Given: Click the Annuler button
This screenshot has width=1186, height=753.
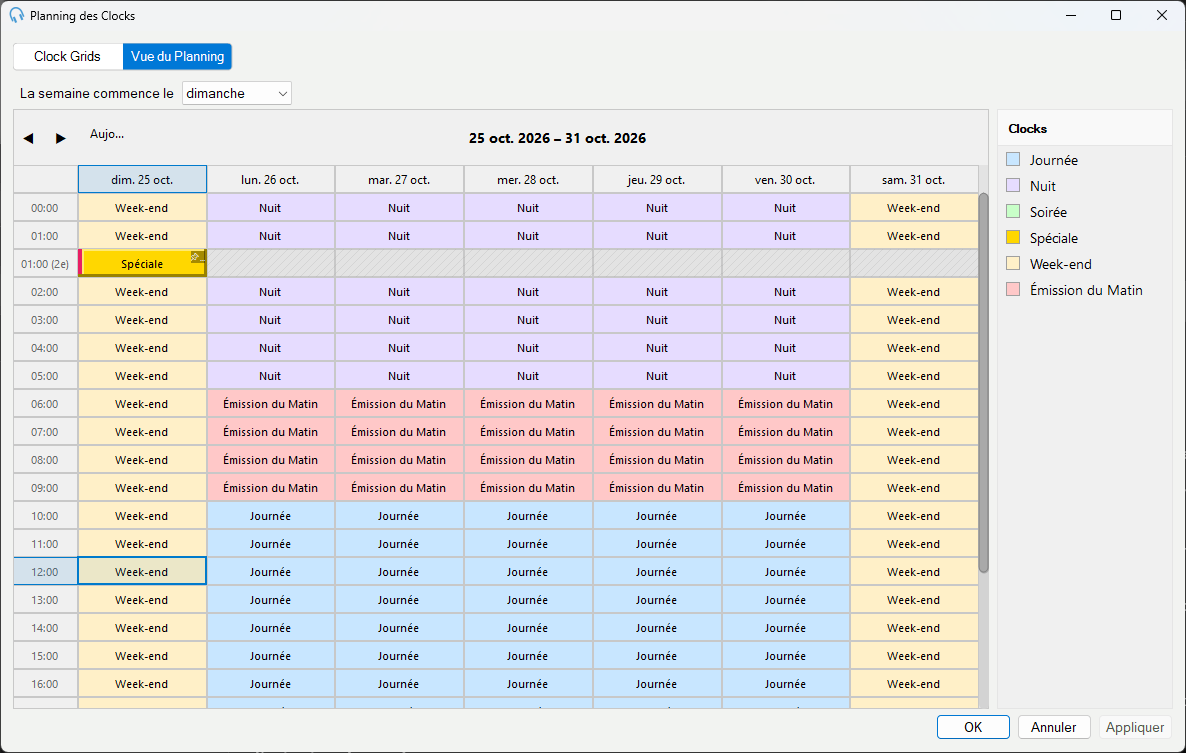Looking at the screenshot, I should click(x=1053, y=727).
